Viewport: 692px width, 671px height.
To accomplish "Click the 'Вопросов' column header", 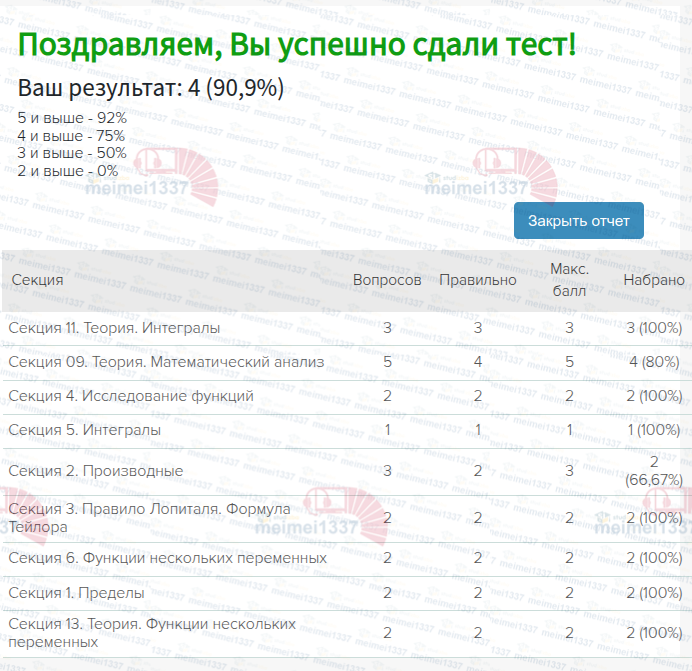I will 387,280.
